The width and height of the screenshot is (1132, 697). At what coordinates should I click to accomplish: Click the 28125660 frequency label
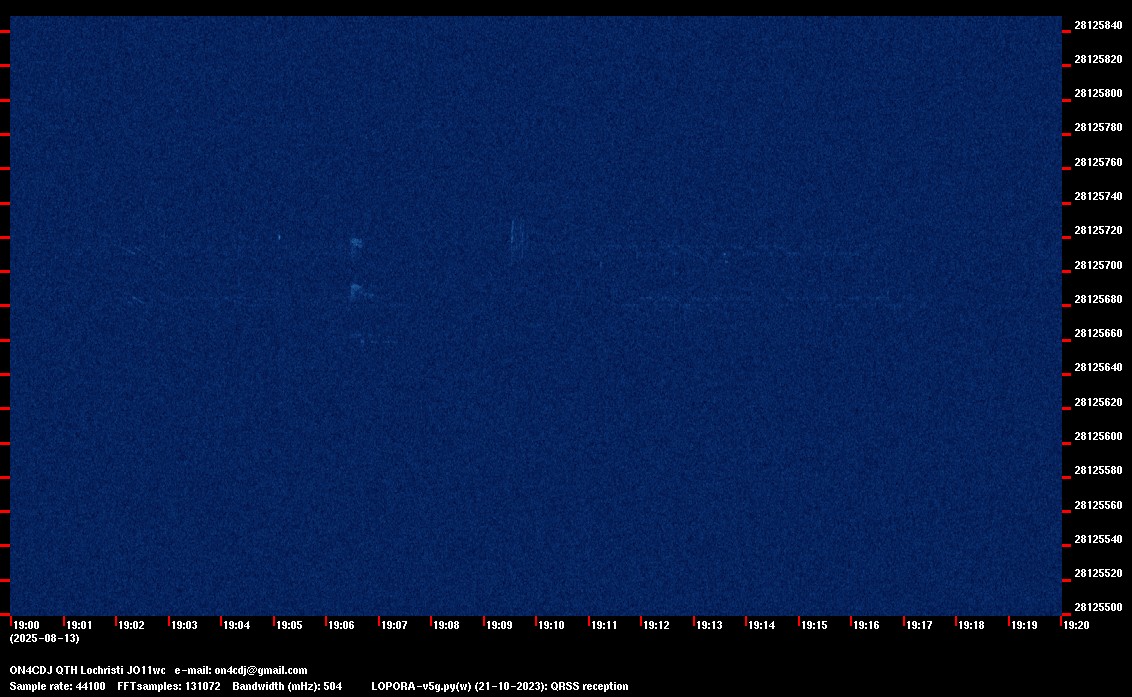coord(1098,333)
